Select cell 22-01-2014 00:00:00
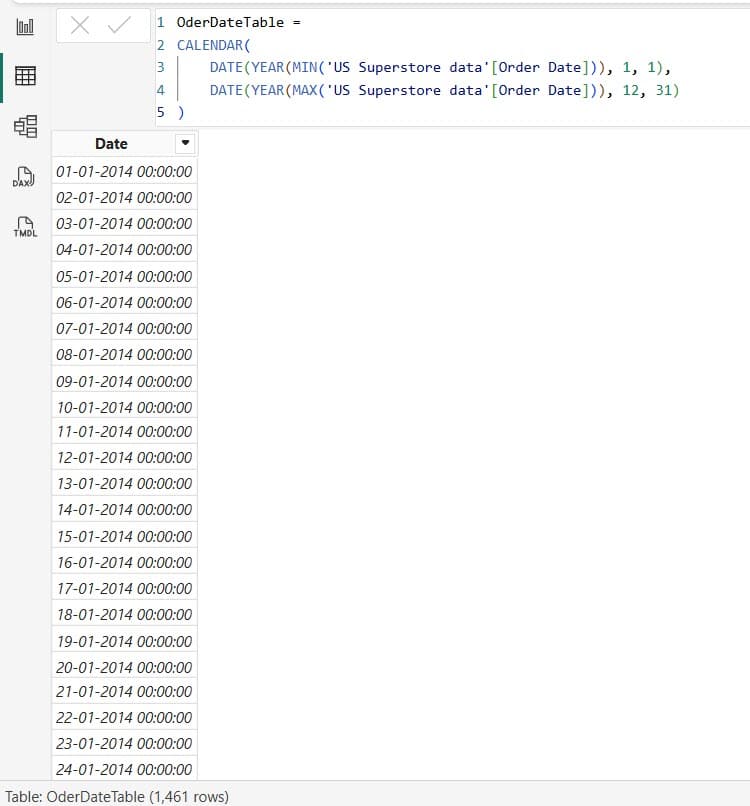The height and width of the screenshot is (806, 750). pyautogui.click(x=124, y=718)
